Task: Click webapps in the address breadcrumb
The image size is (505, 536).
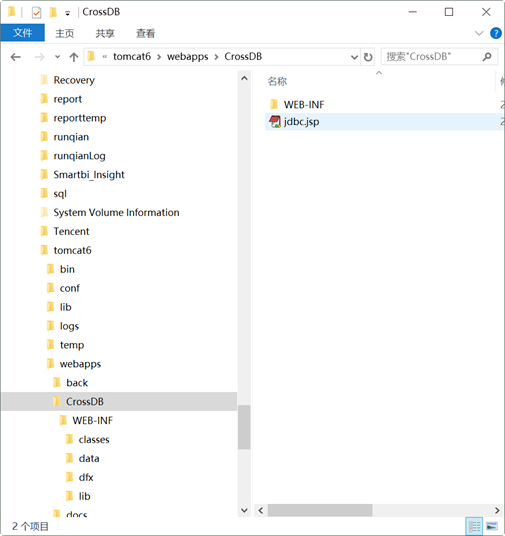Action: (x=187, y=56)
